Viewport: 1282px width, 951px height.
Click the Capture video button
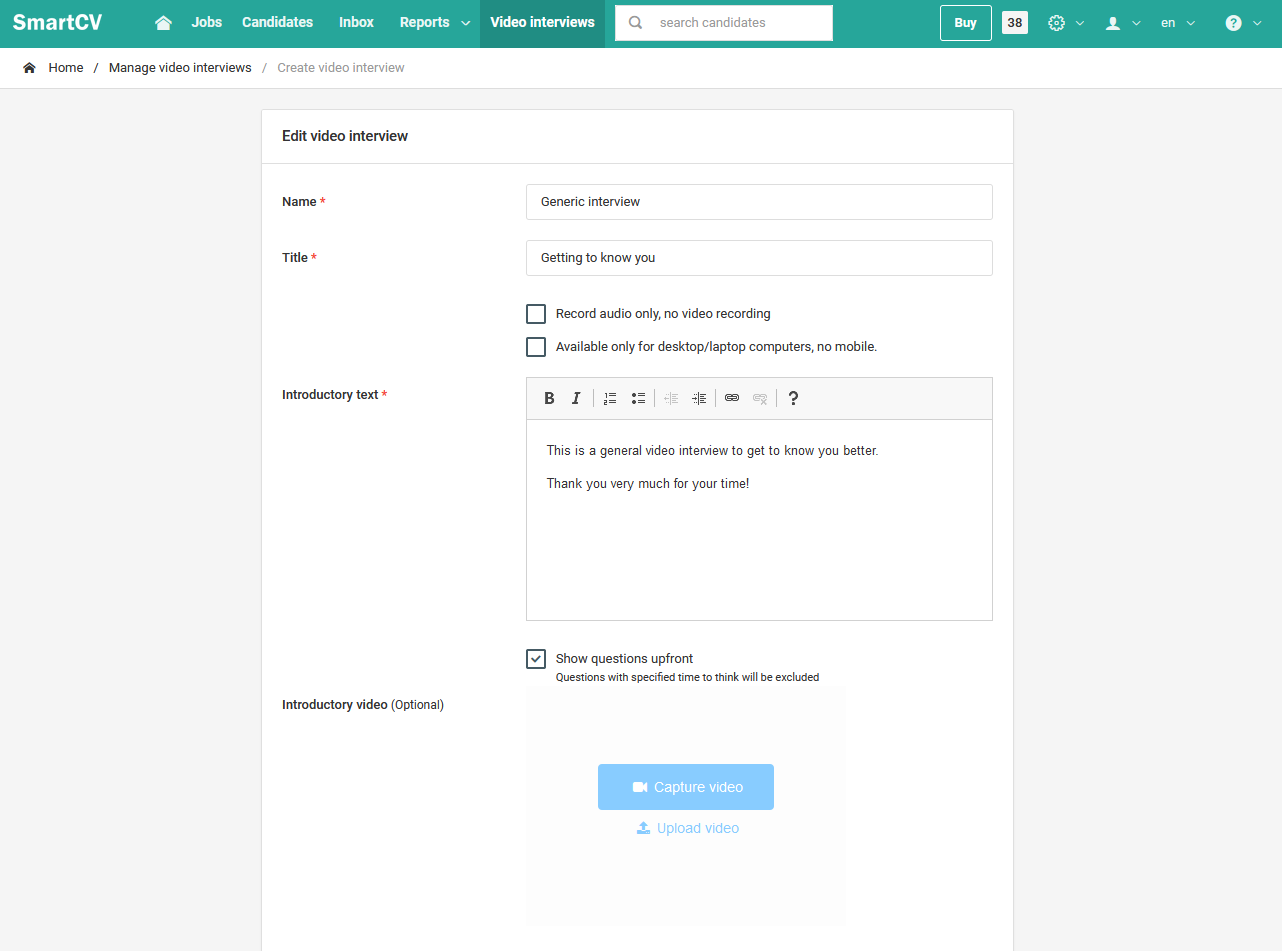(686, 787)
